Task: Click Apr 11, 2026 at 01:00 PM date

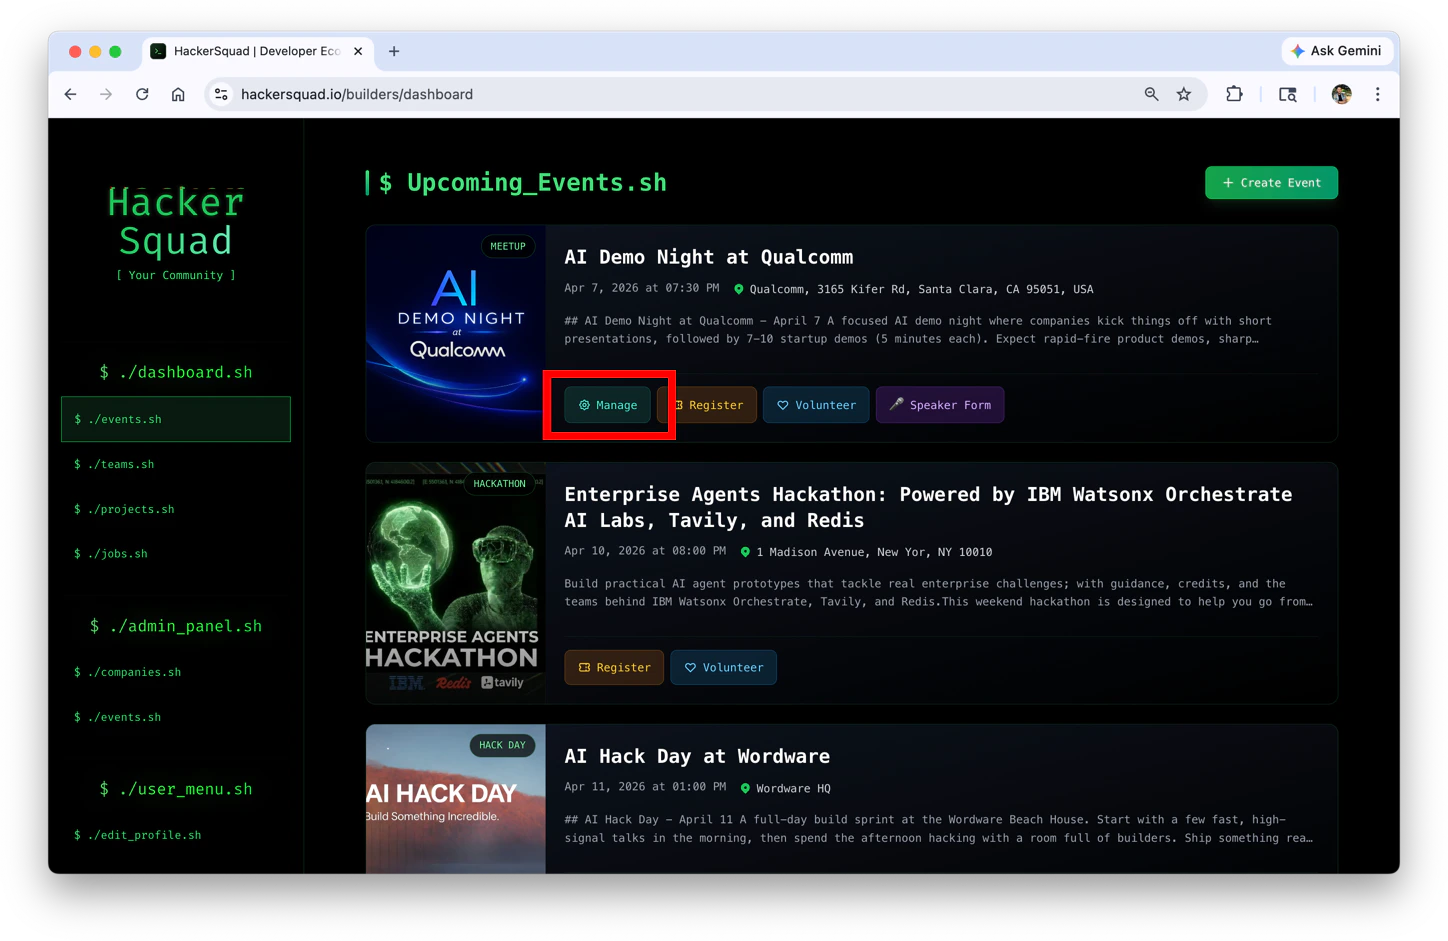Action: point(645,787)
